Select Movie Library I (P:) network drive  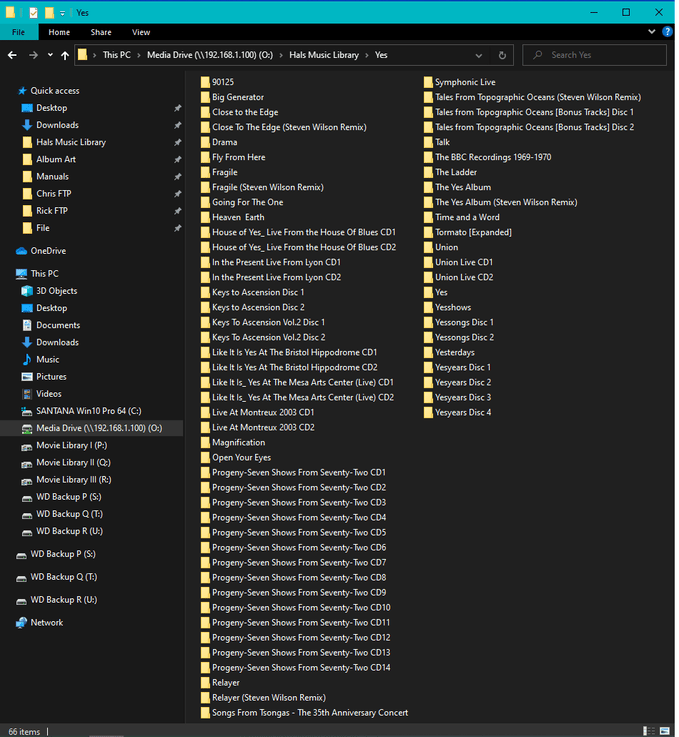pos(71,446)
